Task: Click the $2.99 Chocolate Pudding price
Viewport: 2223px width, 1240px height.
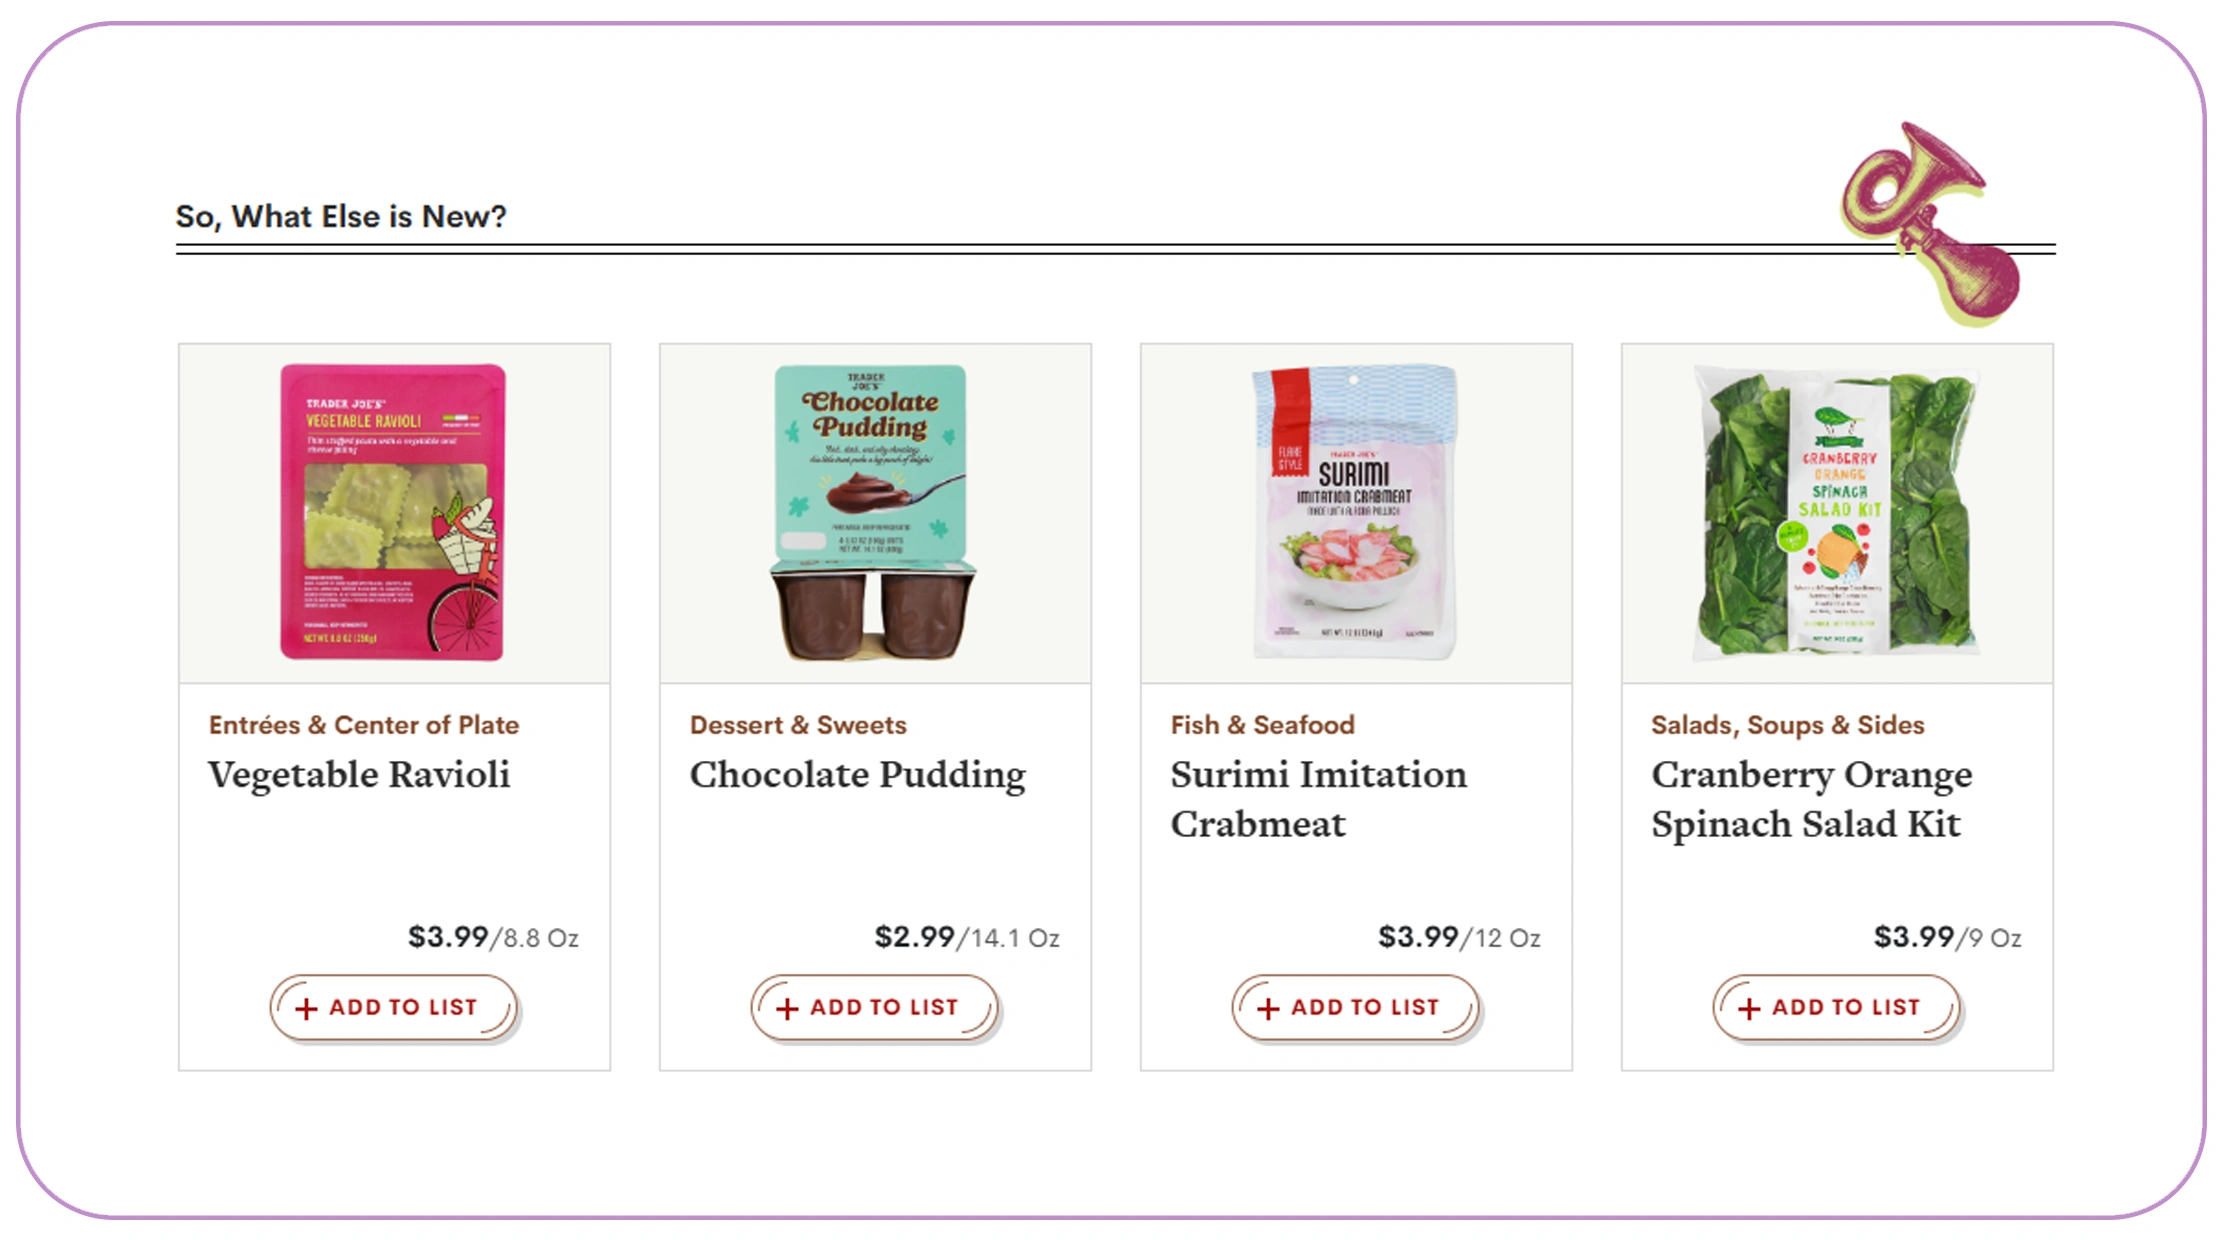Action: (x=914, y=937)
